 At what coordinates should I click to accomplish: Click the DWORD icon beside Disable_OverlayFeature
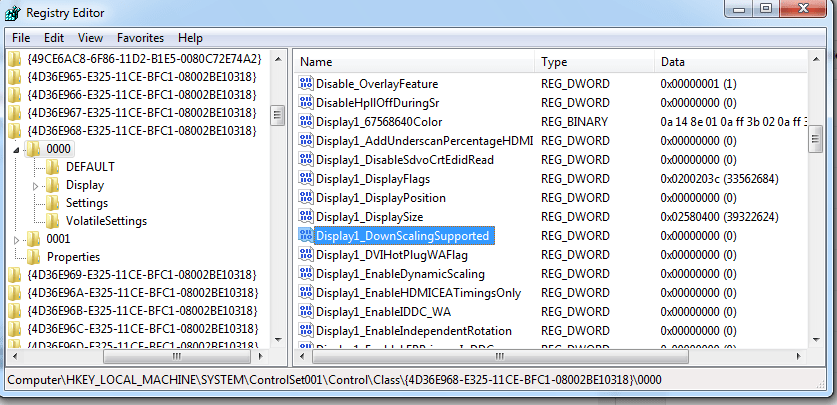coord(306,84)
